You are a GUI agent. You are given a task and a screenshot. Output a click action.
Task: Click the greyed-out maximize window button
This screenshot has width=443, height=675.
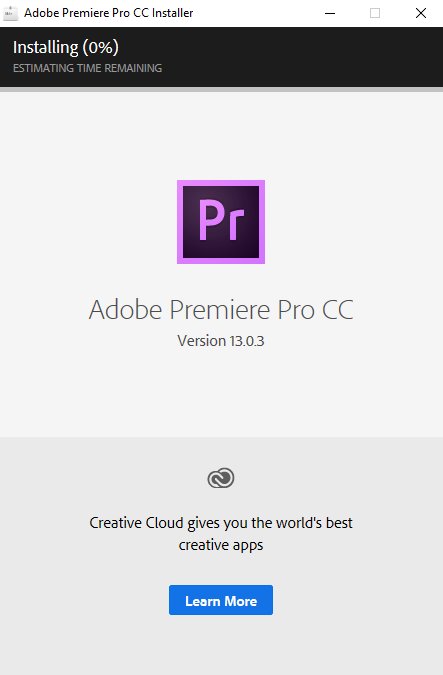coord(375,13)
